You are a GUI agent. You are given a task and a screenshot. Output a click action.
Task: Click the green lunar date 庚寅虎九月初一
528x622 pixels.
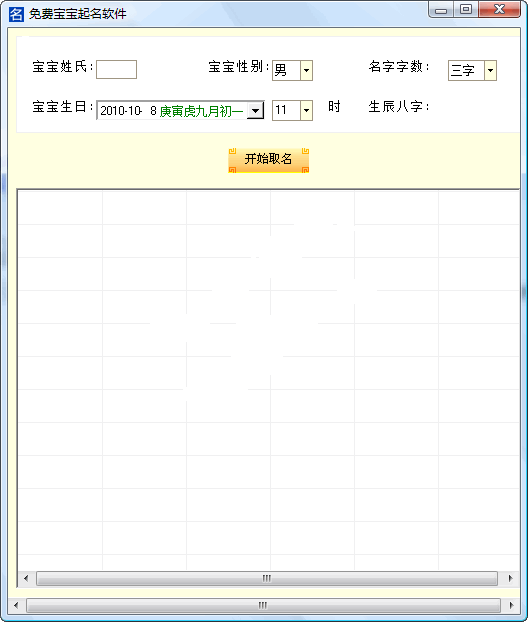201,111
